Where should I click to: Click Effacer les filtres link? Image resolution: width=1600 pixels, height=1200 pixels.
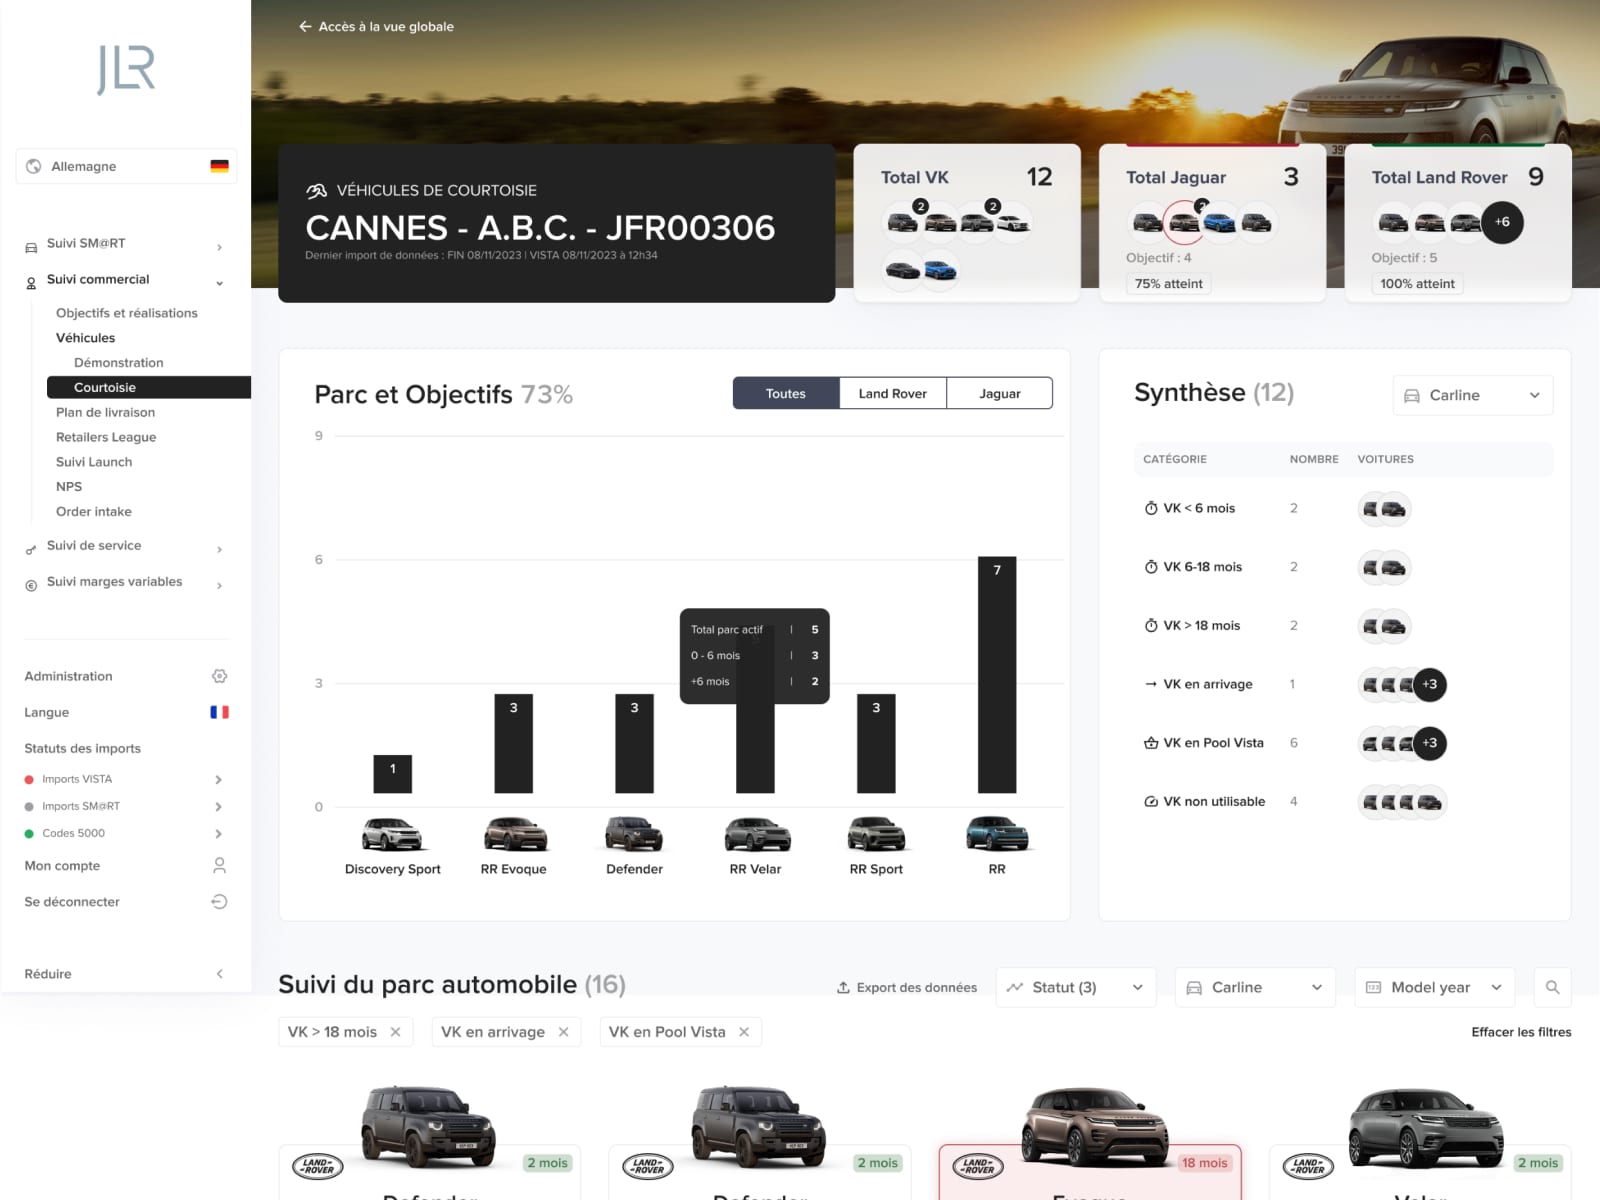[x=1521, y=1032]
